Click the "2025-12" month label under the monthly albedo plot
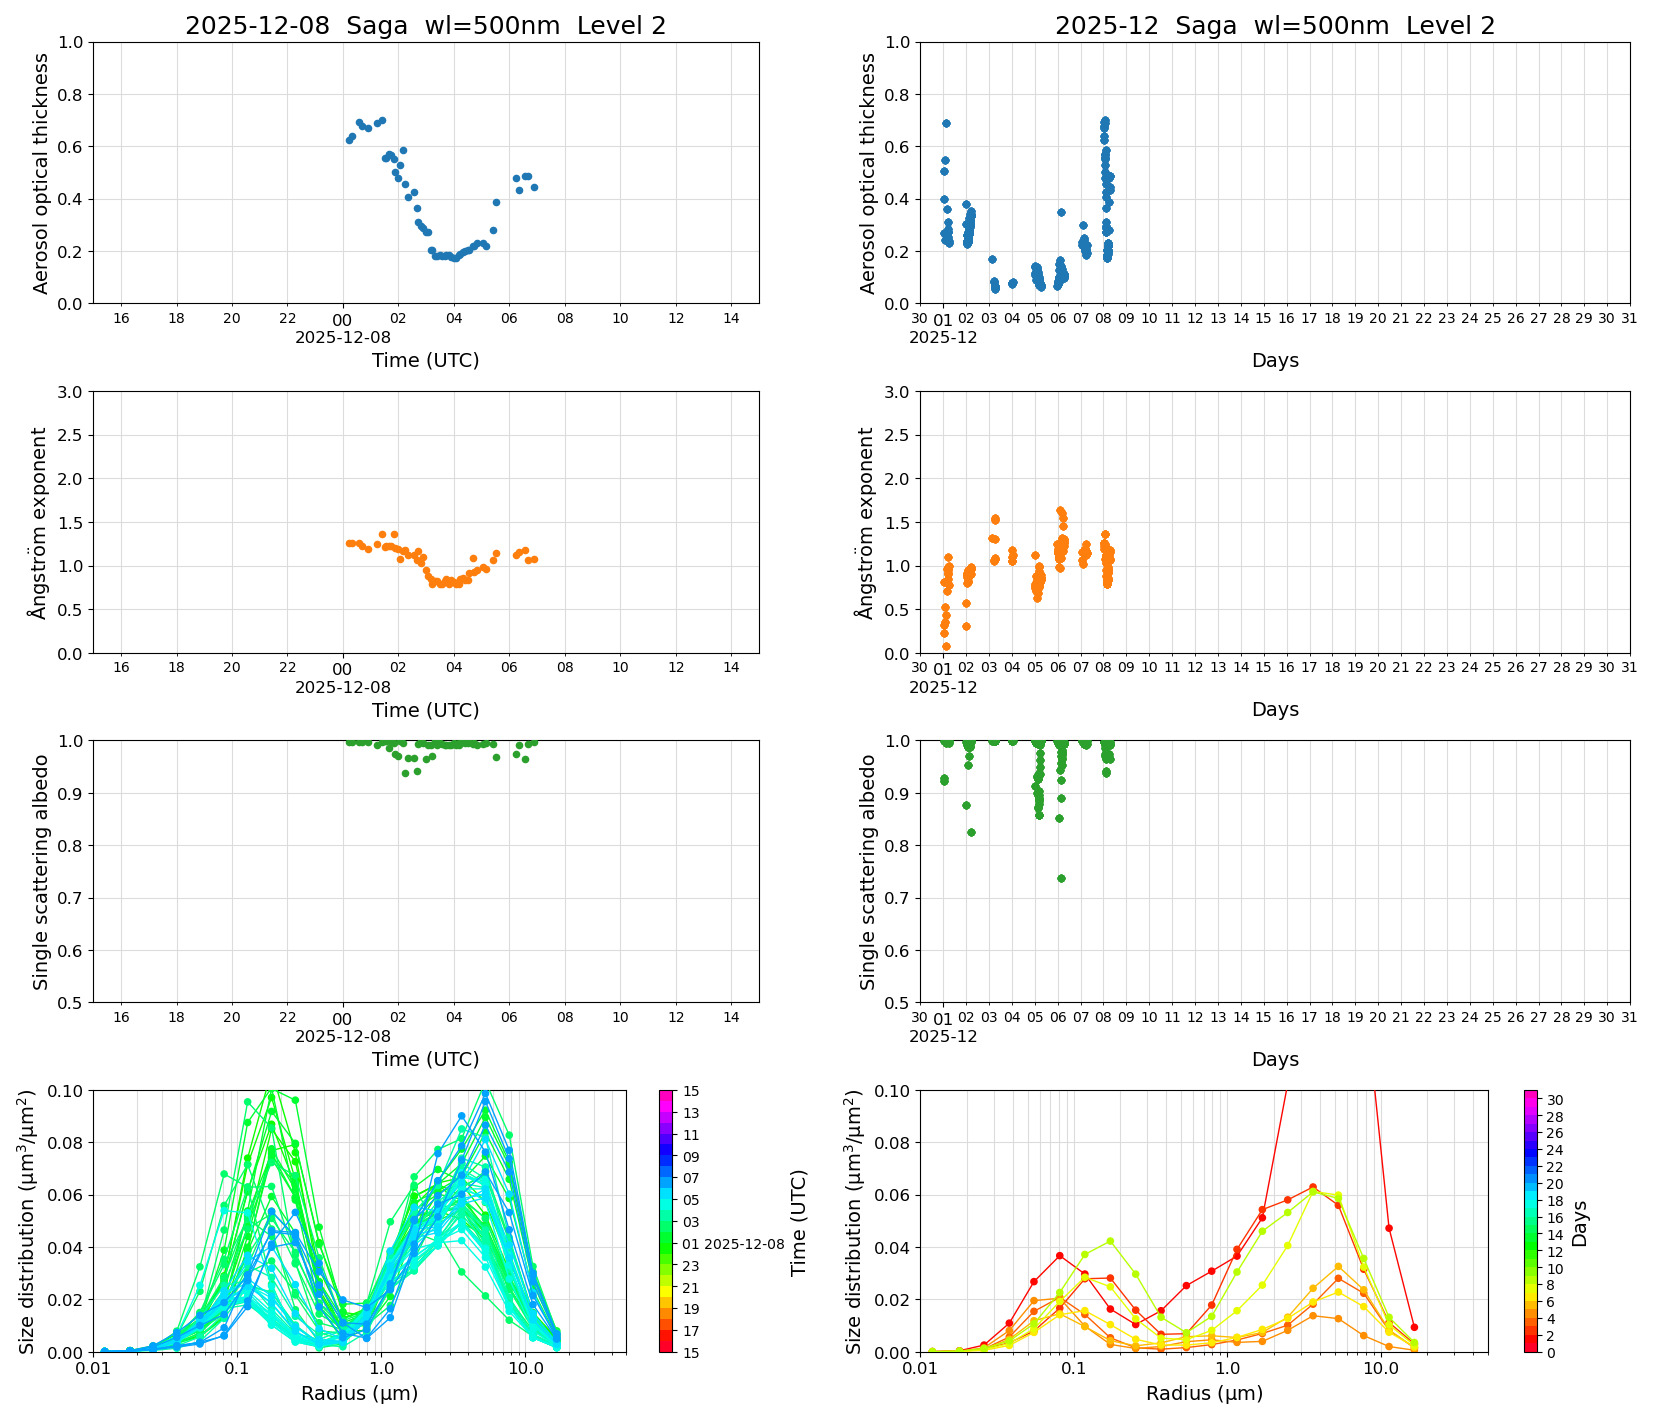This screenshot has height=1420, width=1654. click(942, 1036)
